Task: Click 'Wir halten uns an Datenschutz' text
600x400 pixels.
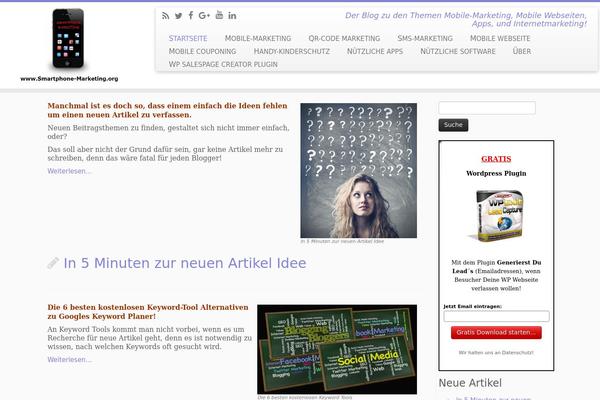Action: coord(496,353)
